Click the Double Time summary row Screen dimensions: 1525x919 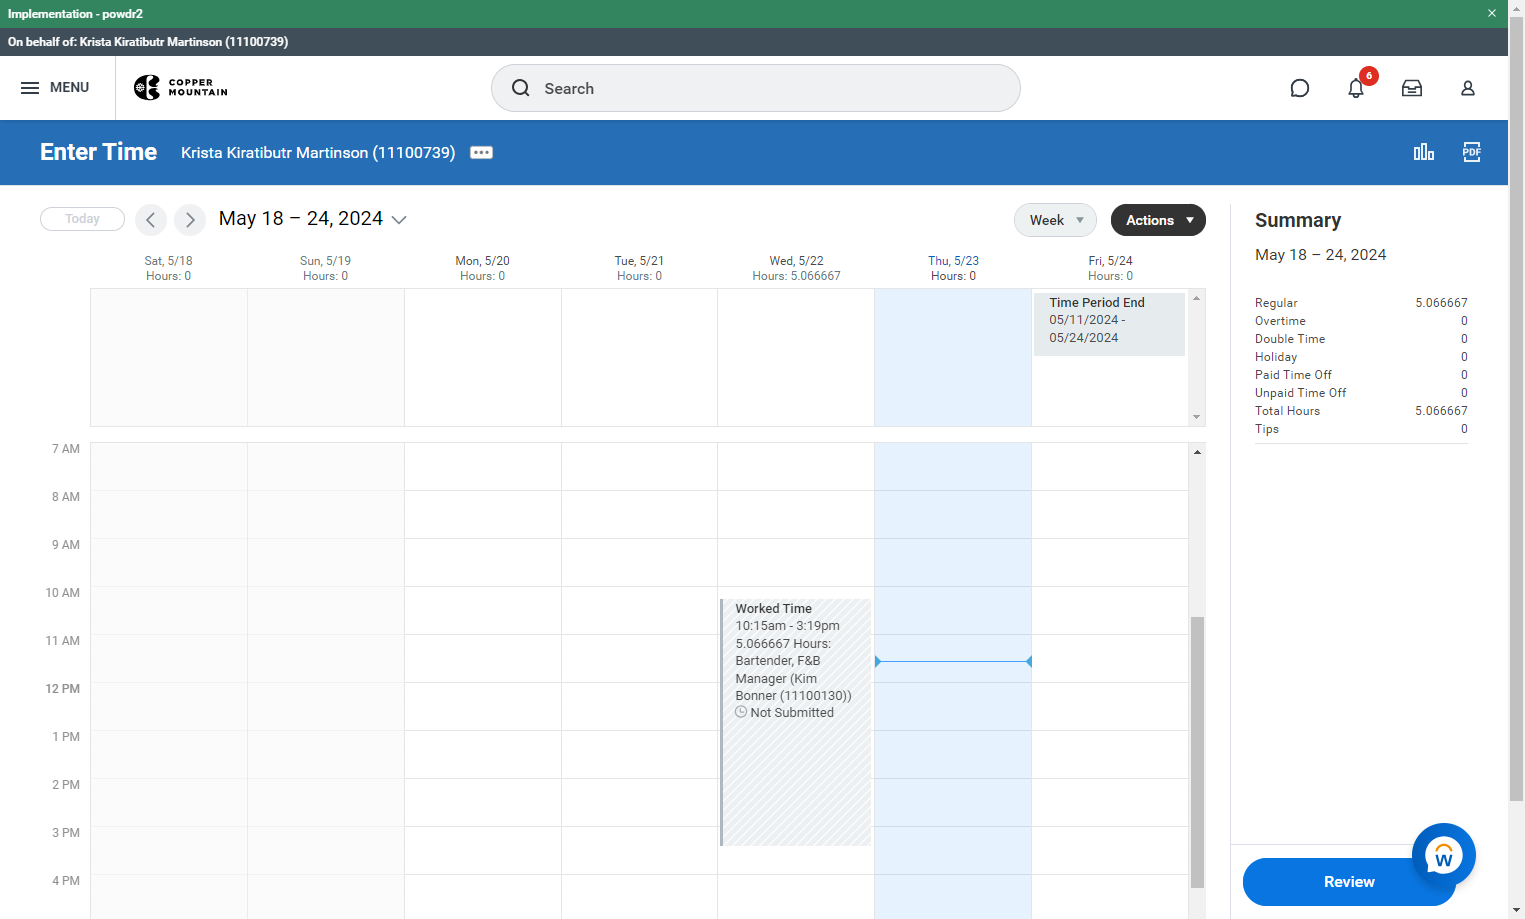click(1361, 339)
